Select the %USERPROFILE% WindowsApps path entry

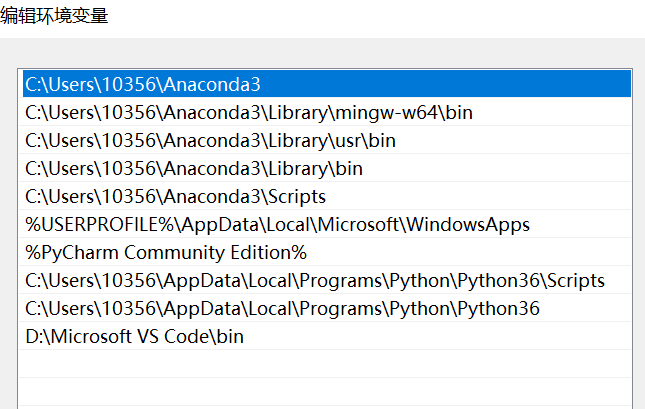point(277,224)
